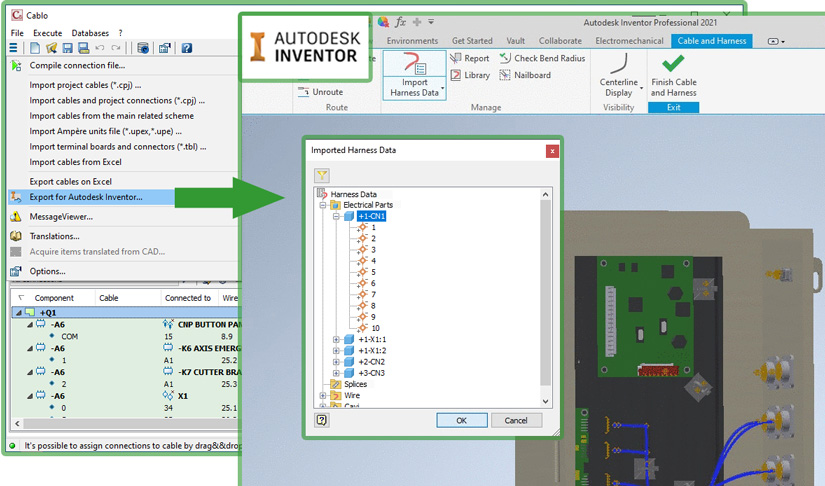825x486 pixels.
Task: Switch to the Cable and Harness ribbon tab
Action: [x=711, y=40]
